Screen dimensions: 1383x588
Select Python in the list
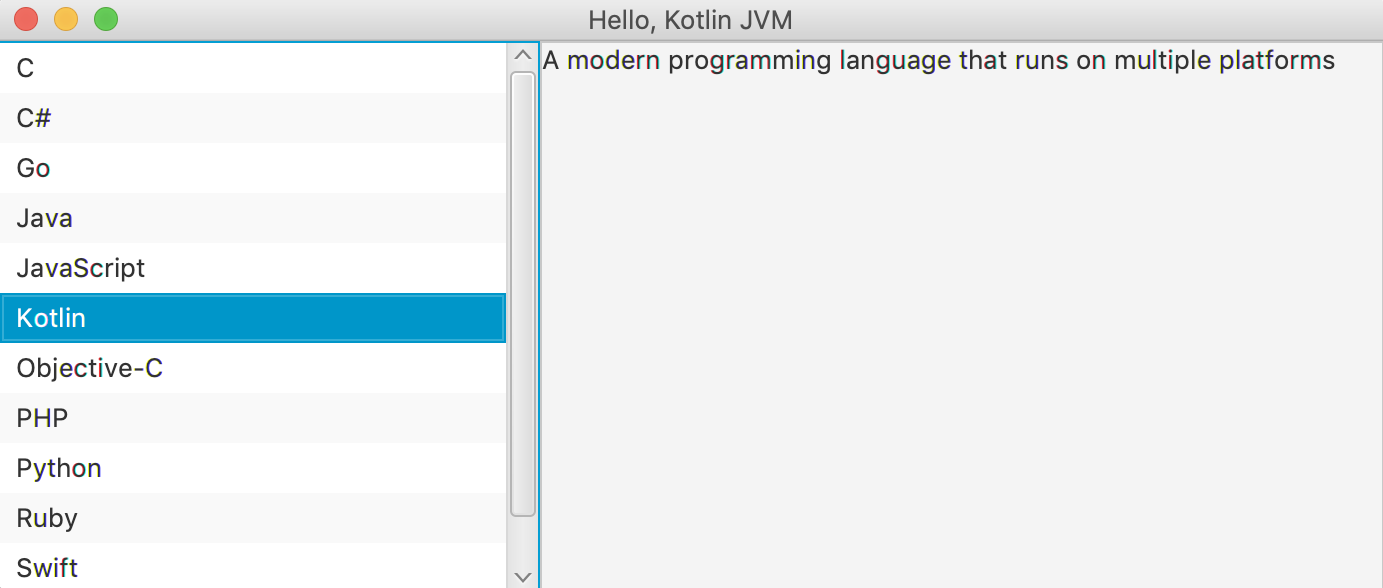(253, 468)
